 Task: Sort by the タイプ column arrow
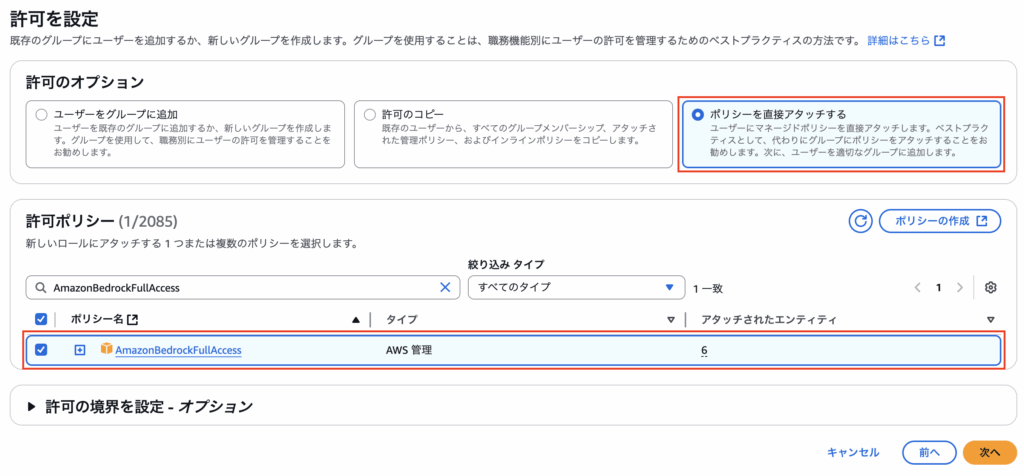tap(670, 320)
